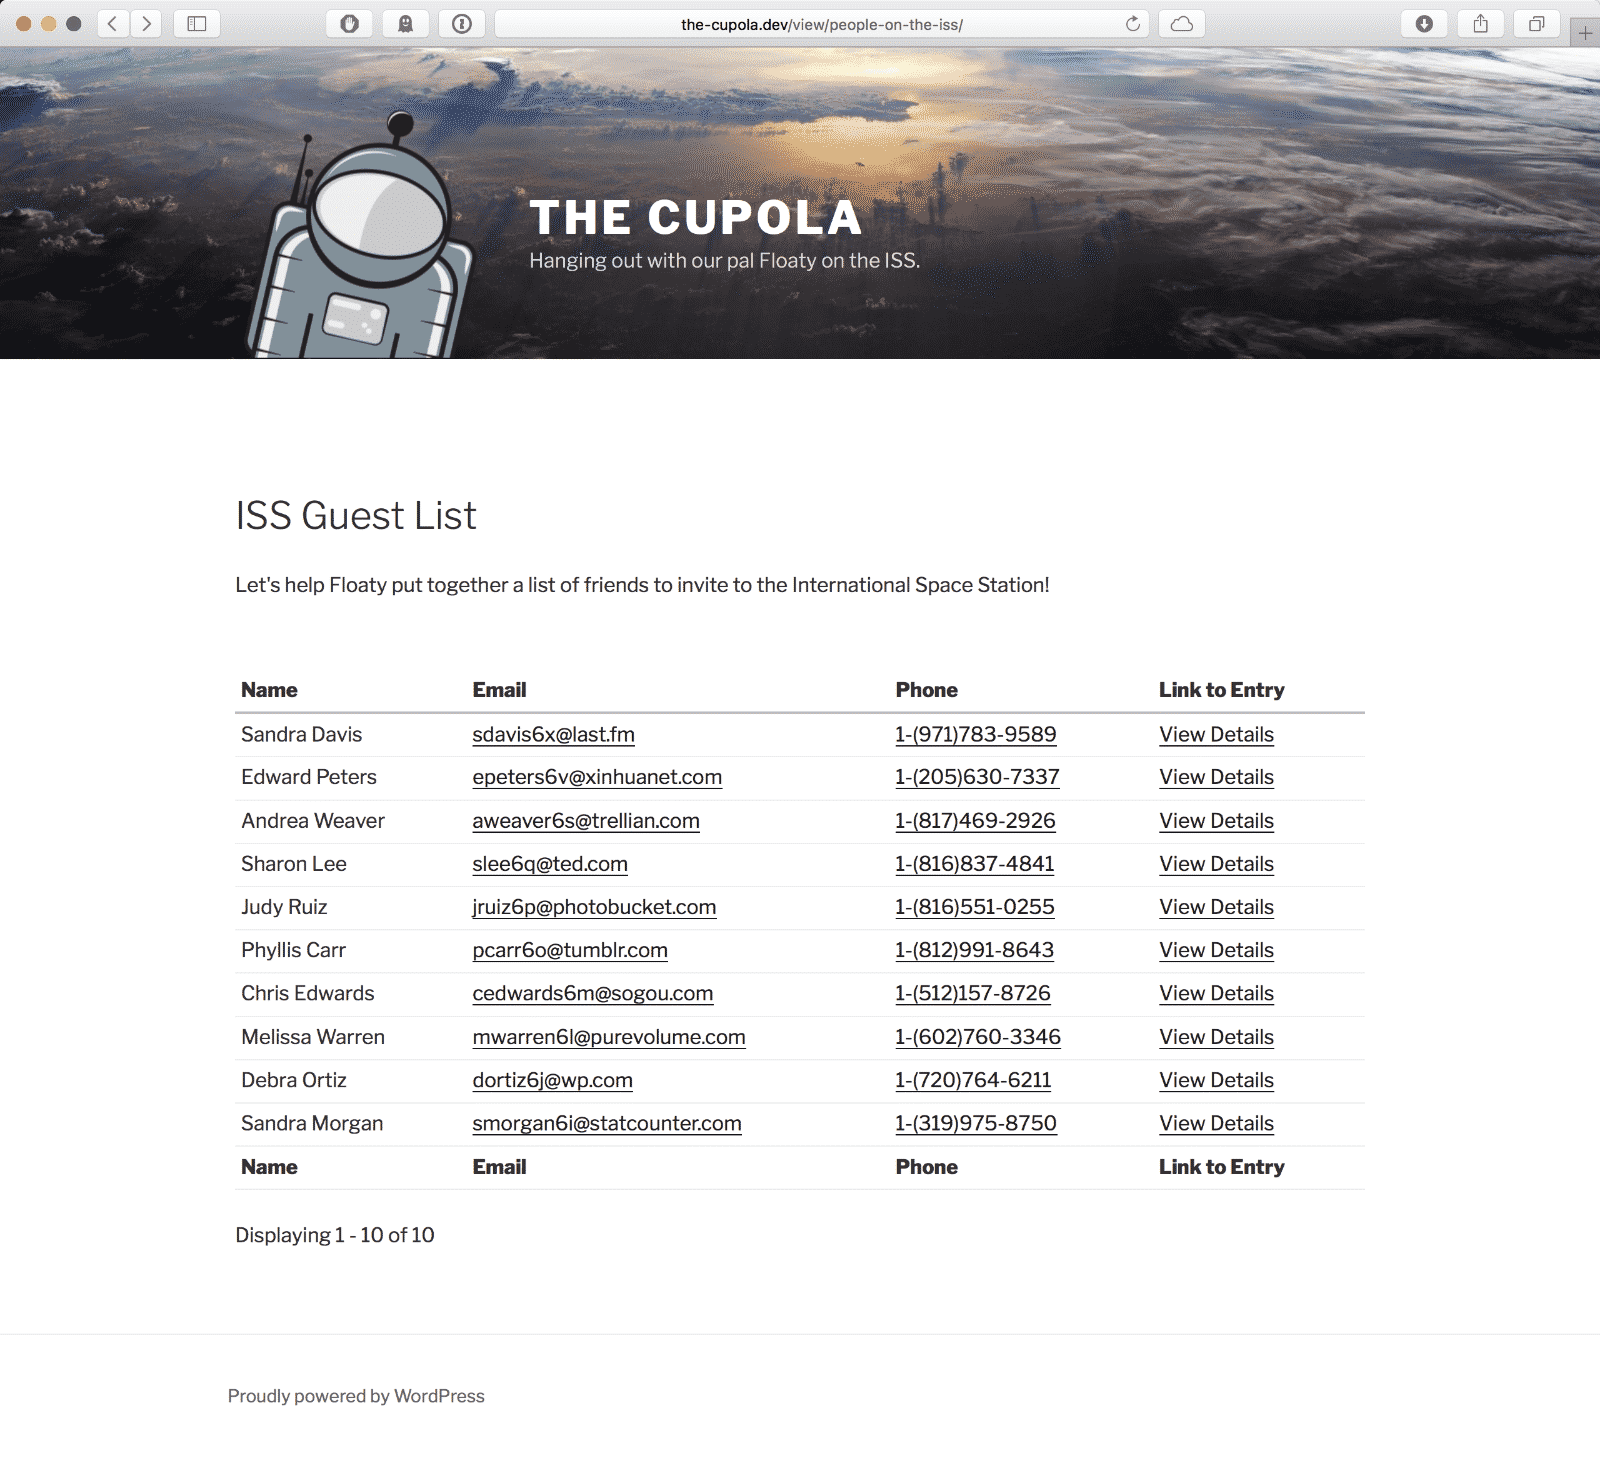1600x1458 pixels.
Task: Click the name cell Melissa Warren
Action: pos(313,1037)
